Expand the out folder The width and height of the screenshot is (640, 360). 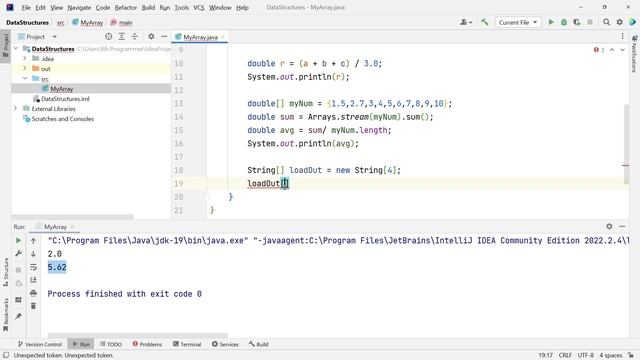tap(25, 69)
